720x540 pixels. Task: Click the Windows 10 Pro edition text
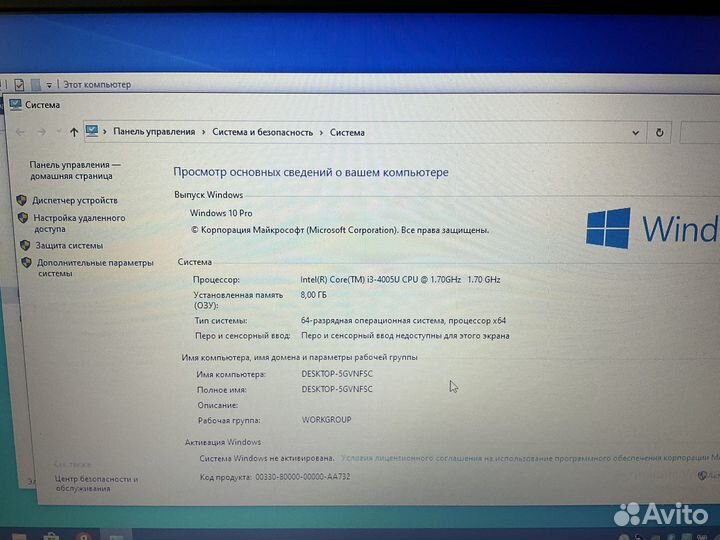221,213
